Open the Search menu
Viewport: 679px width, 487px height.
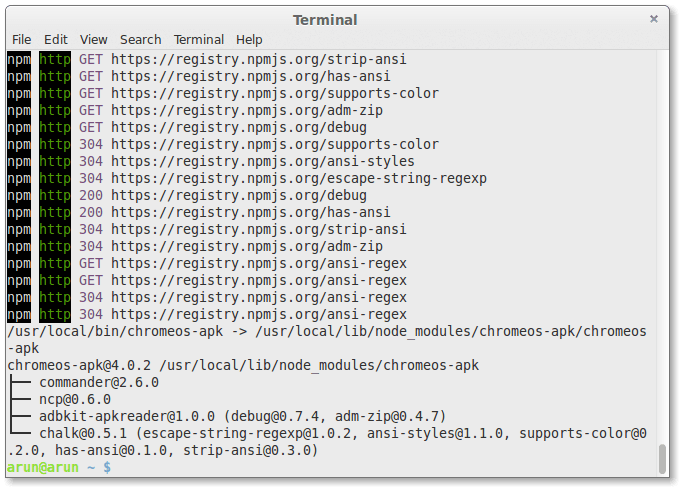(x=140, y=39)
